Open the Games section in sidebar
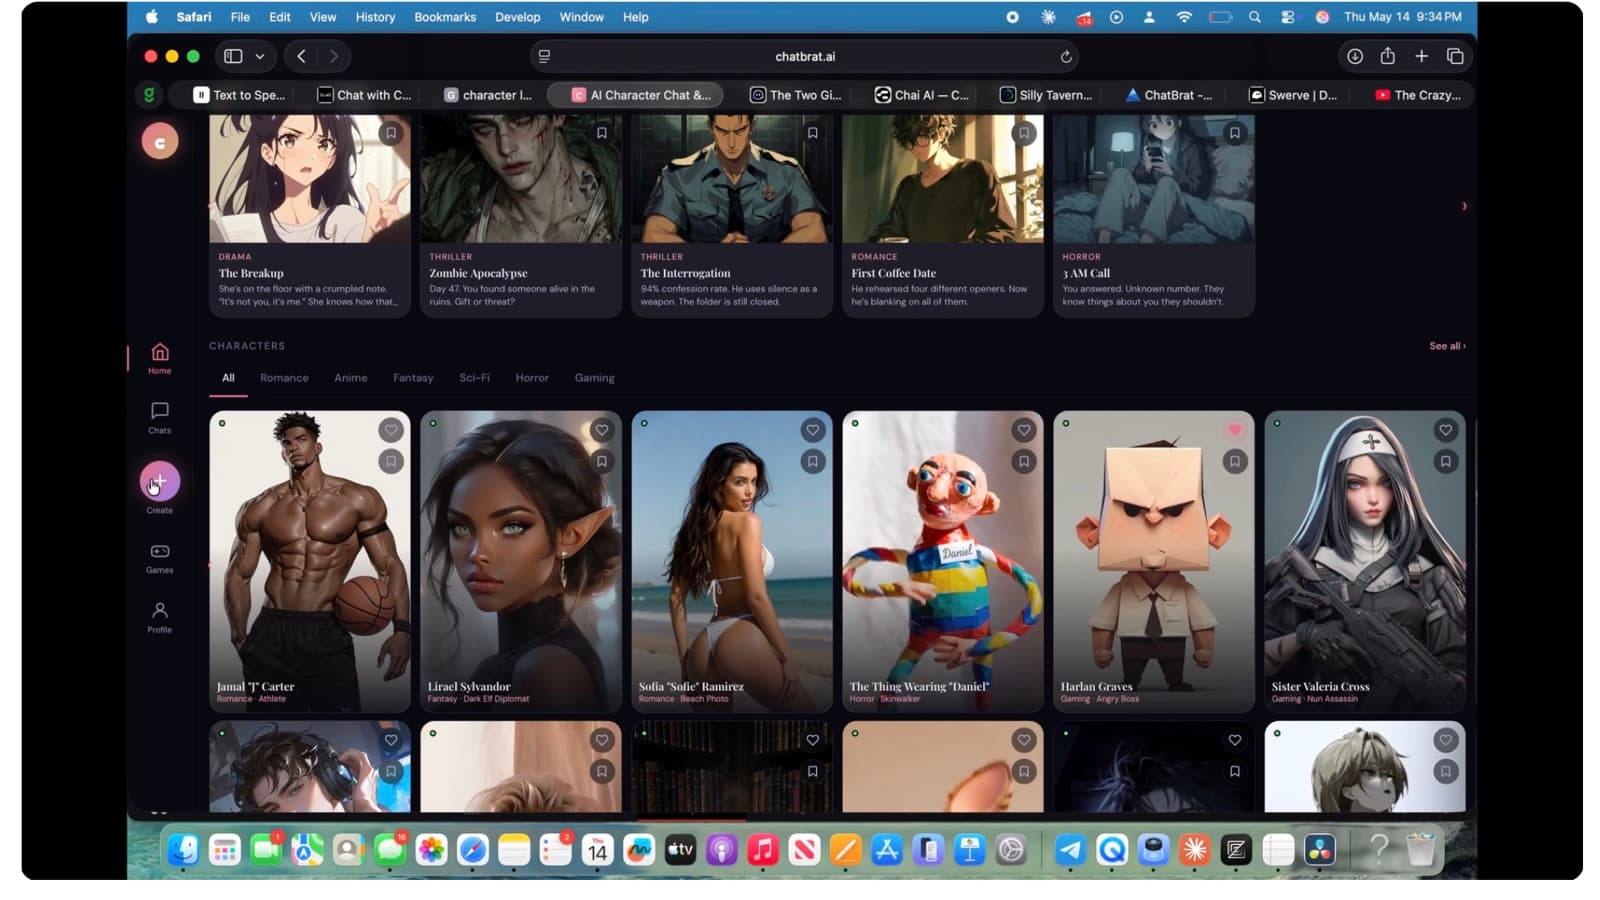Image resolution: width=1600 pixels, height=900 pixels. (x=159, y=558)
